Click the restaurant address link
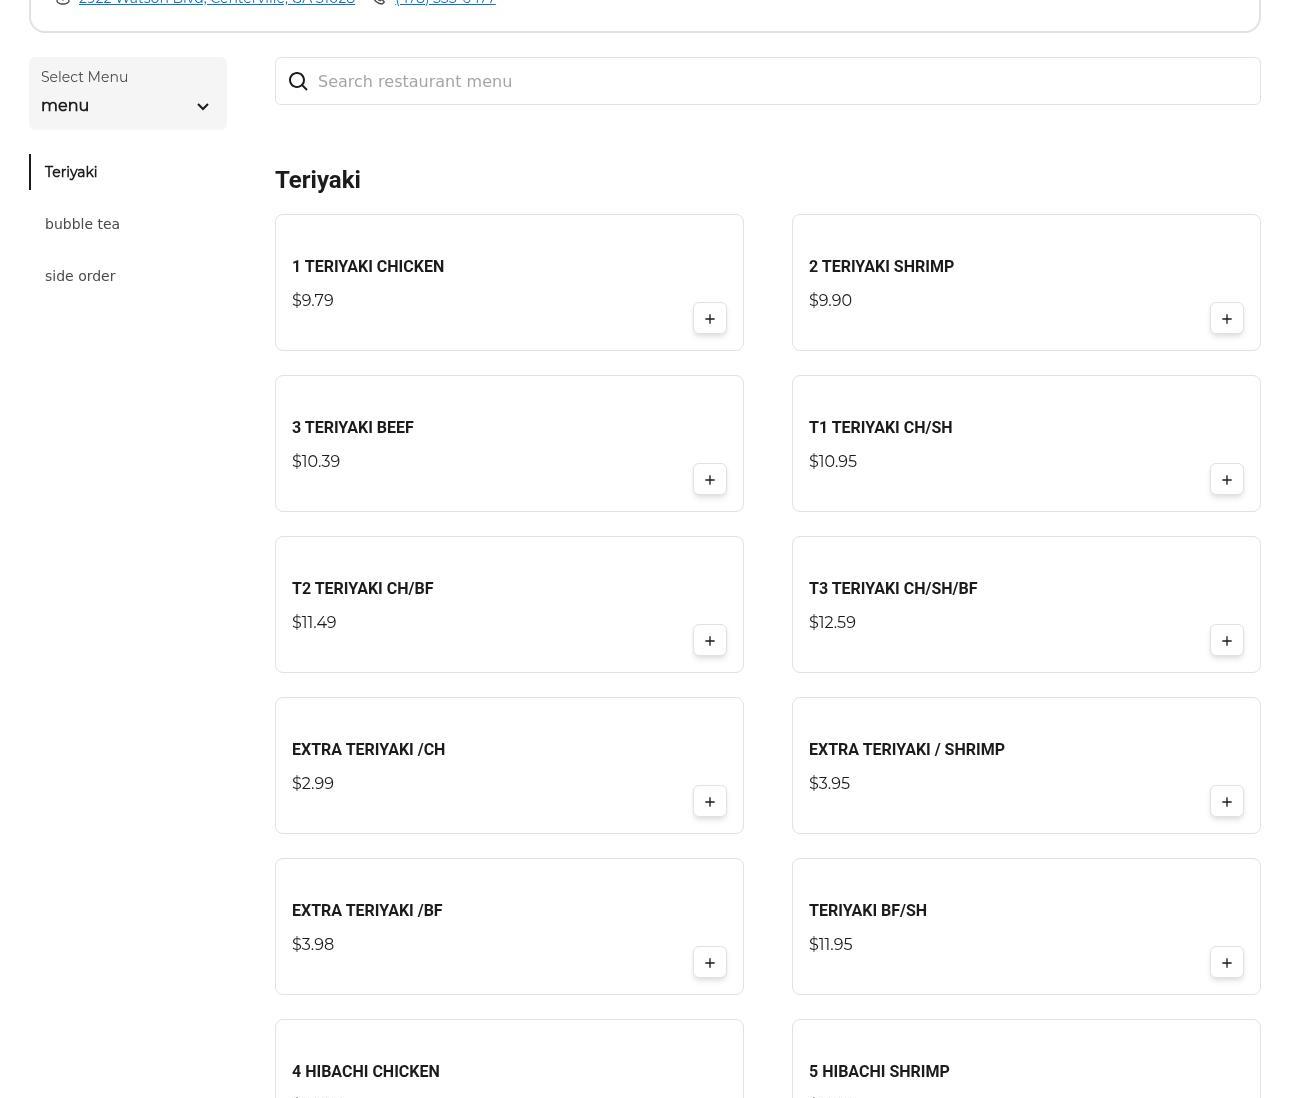 coord(216,3)
